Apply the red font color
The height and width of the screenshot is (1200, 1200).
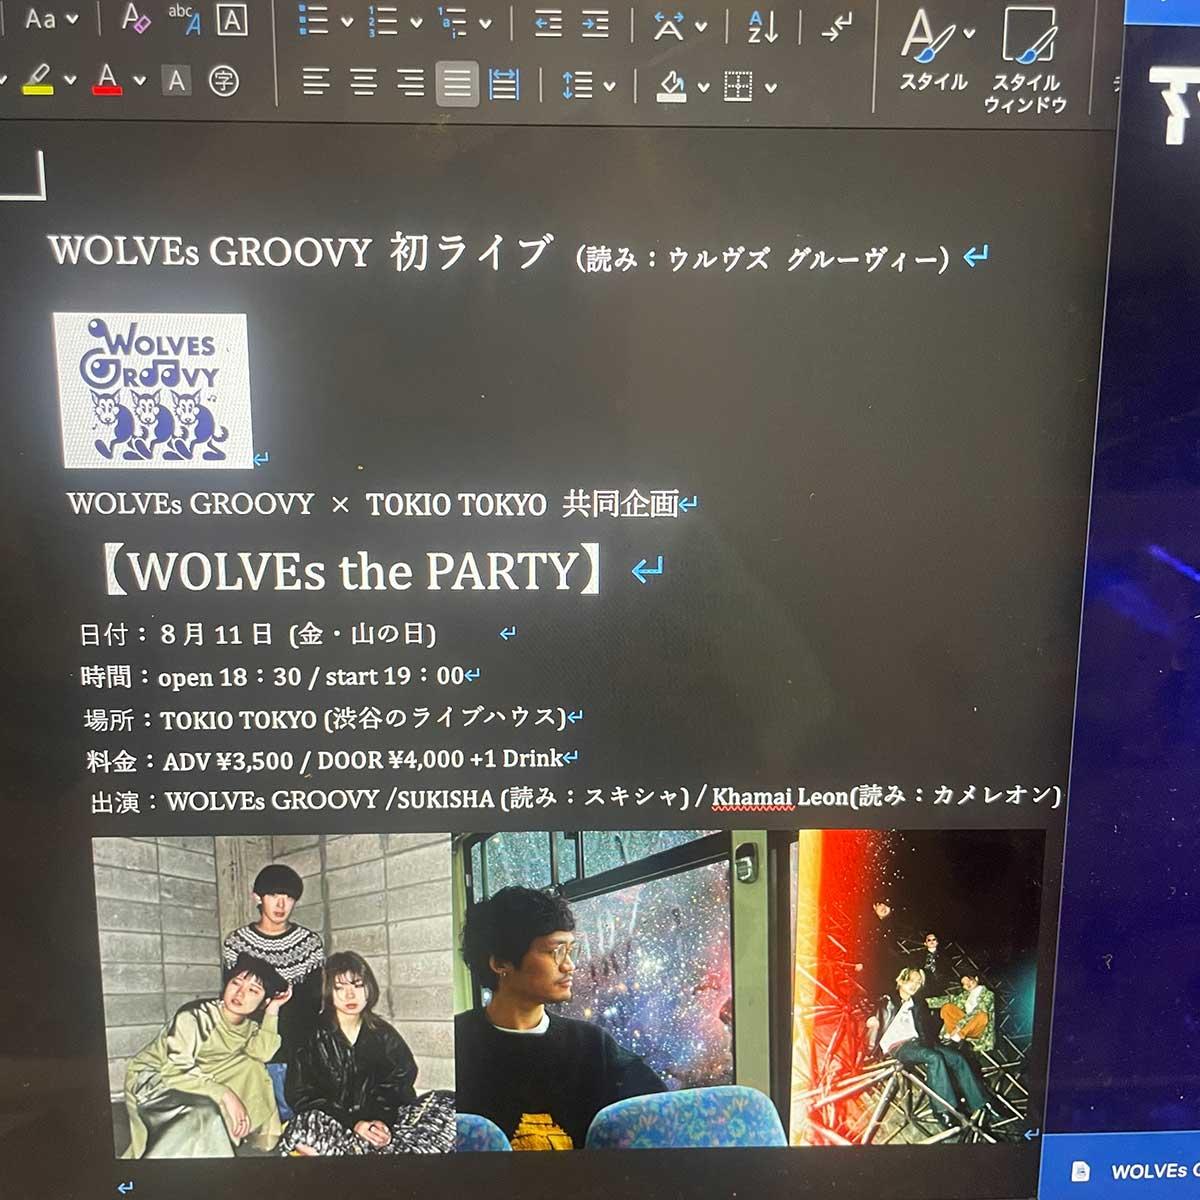(107, 78)
